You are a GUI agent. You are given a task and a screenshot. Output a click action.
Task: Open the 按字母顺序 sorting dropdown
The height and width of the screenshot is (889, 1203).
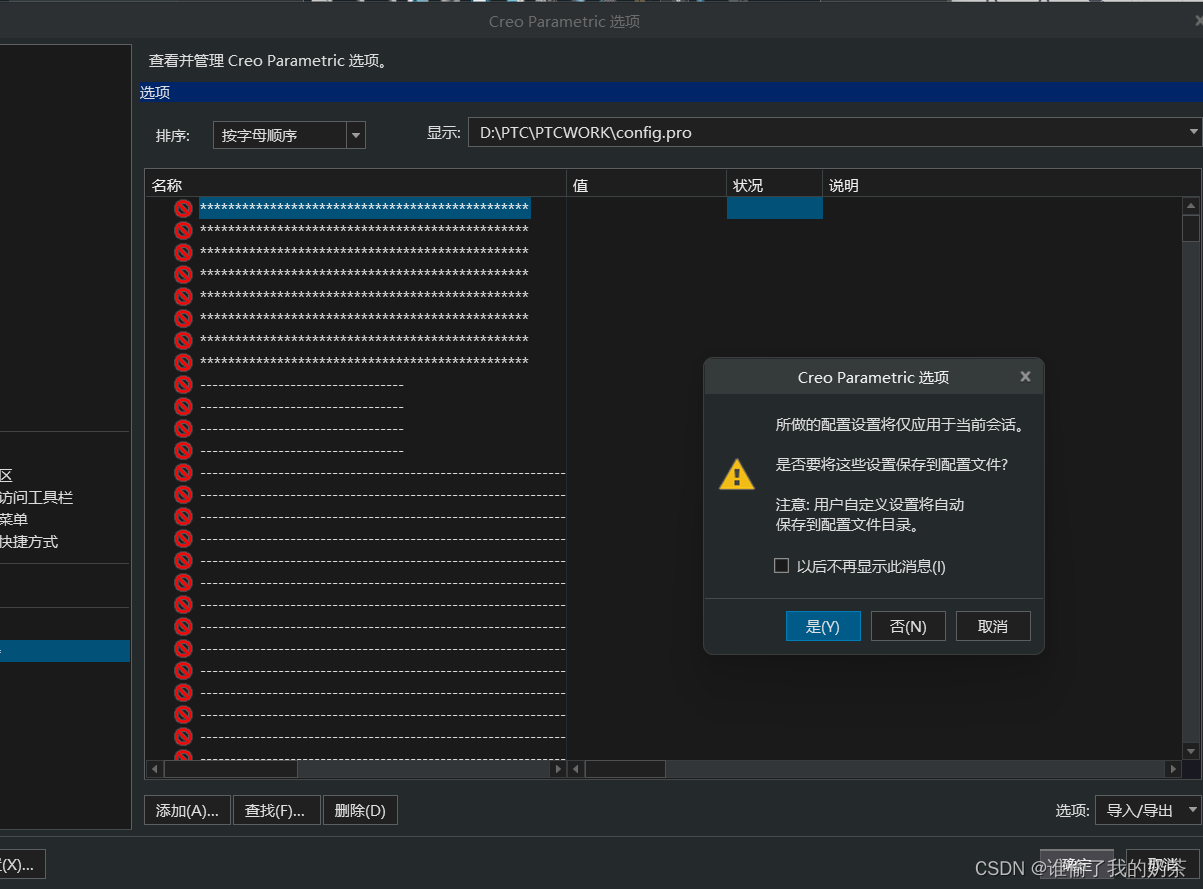355,135
